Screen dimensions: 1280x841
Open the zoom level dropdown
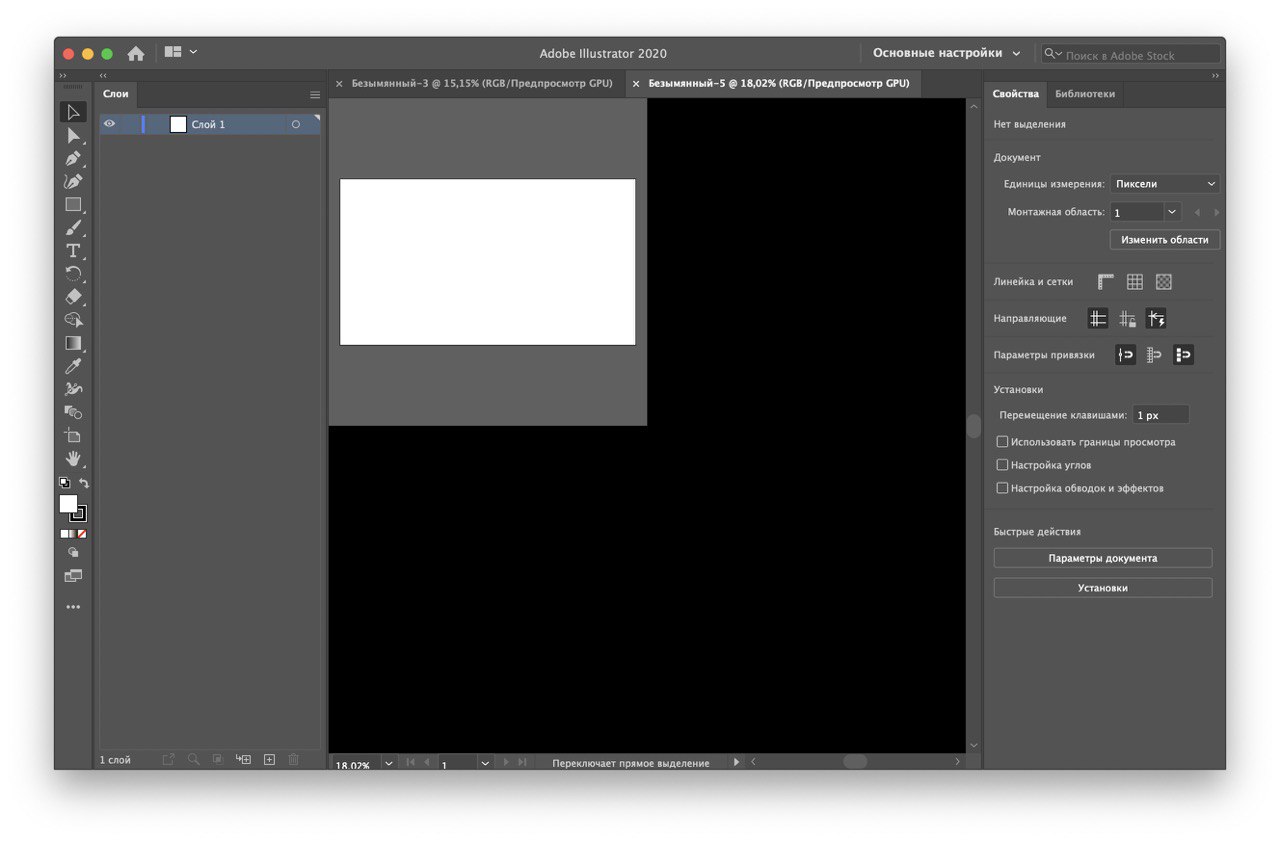click(388, 764)
